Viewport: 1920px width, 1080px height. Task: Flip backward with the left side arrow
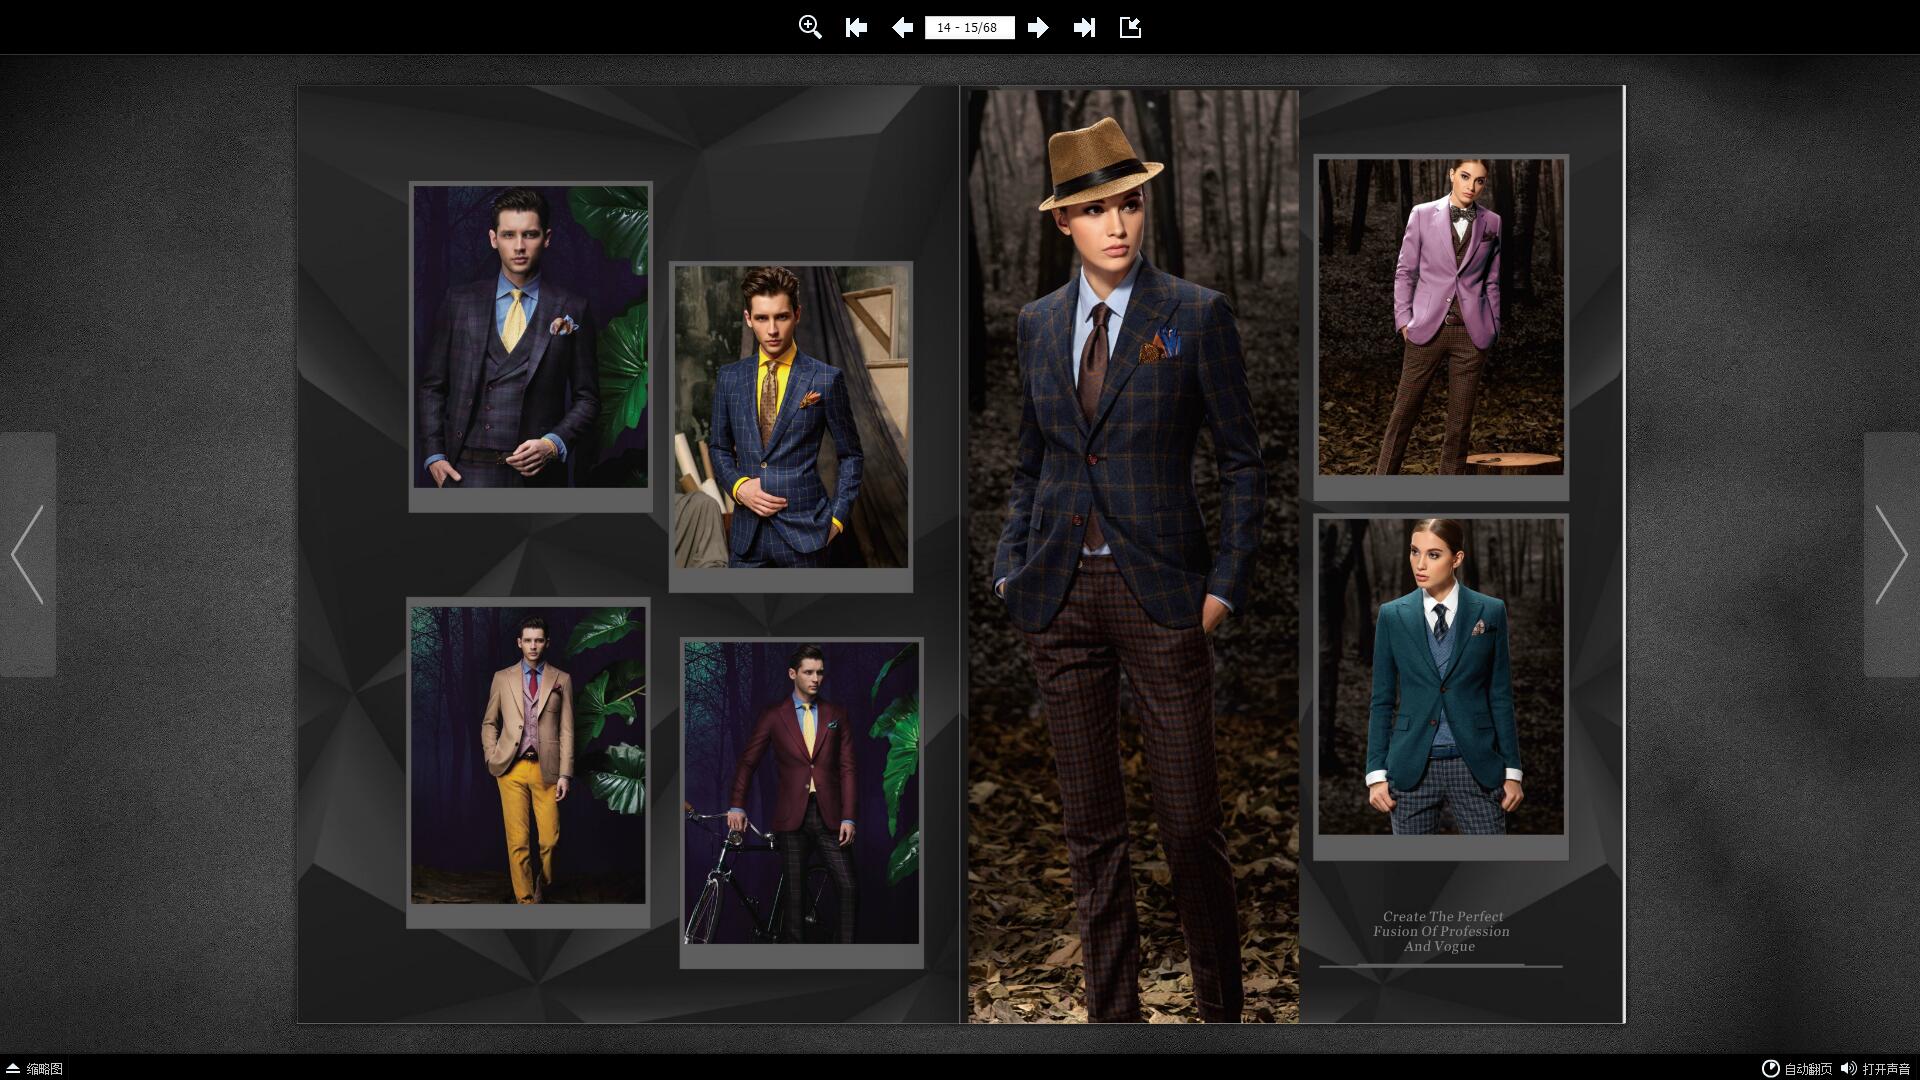tap(27, 554)
